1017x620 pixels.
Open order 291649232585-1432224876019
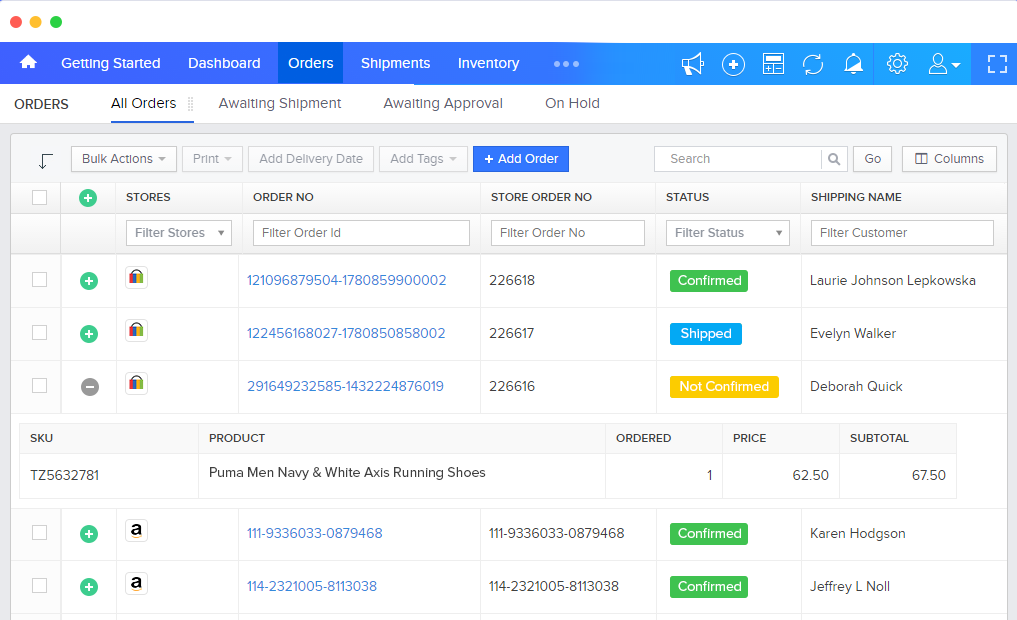[345, 387]
